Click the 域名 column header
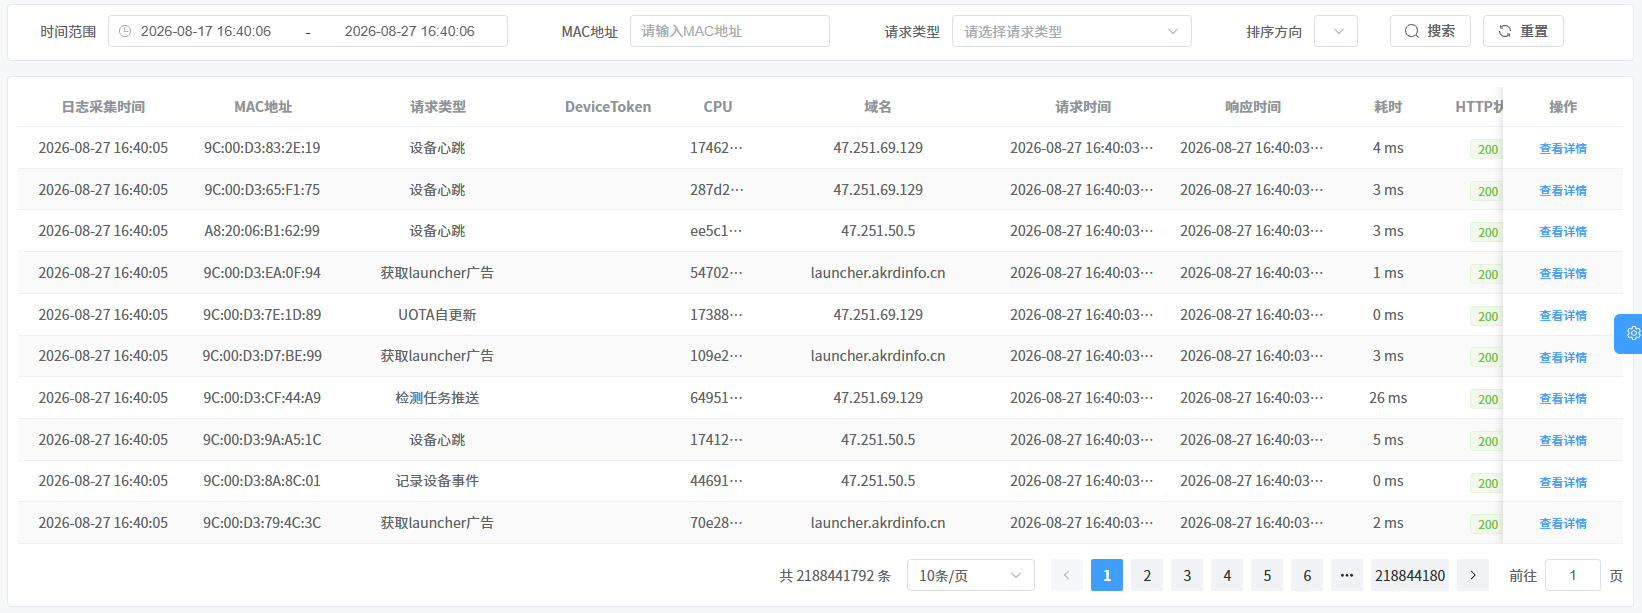Screen dimensions: 1642x613 (878, 106)
